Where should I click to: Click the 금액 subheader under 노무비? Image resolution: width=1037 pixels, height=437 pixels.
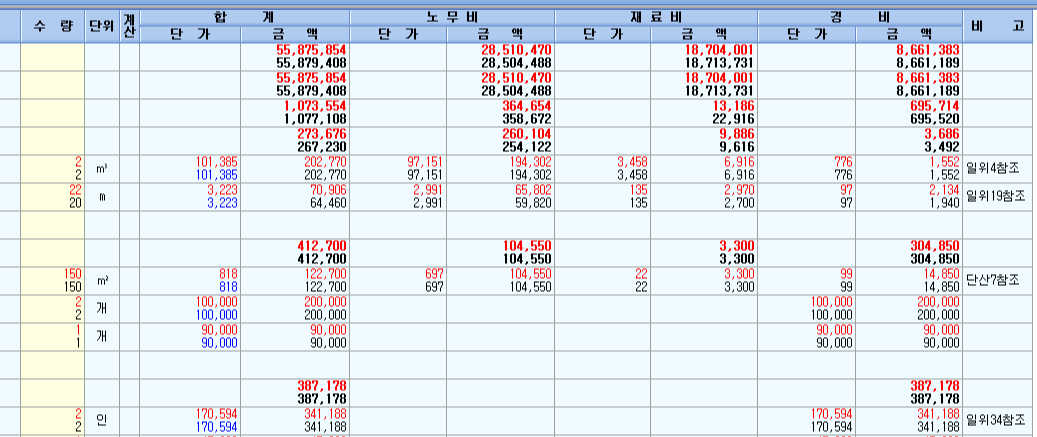[501, 35]
